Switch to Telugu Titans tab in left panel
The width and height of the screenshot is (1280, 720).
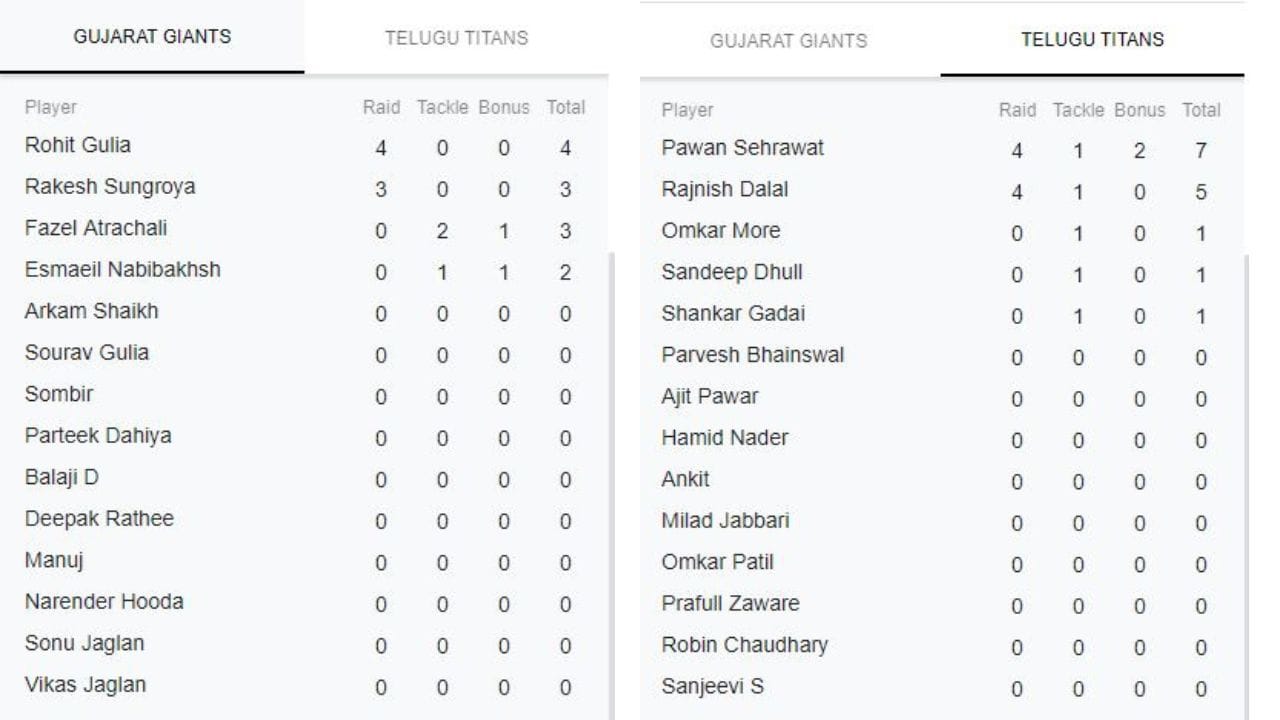point(456,38)
